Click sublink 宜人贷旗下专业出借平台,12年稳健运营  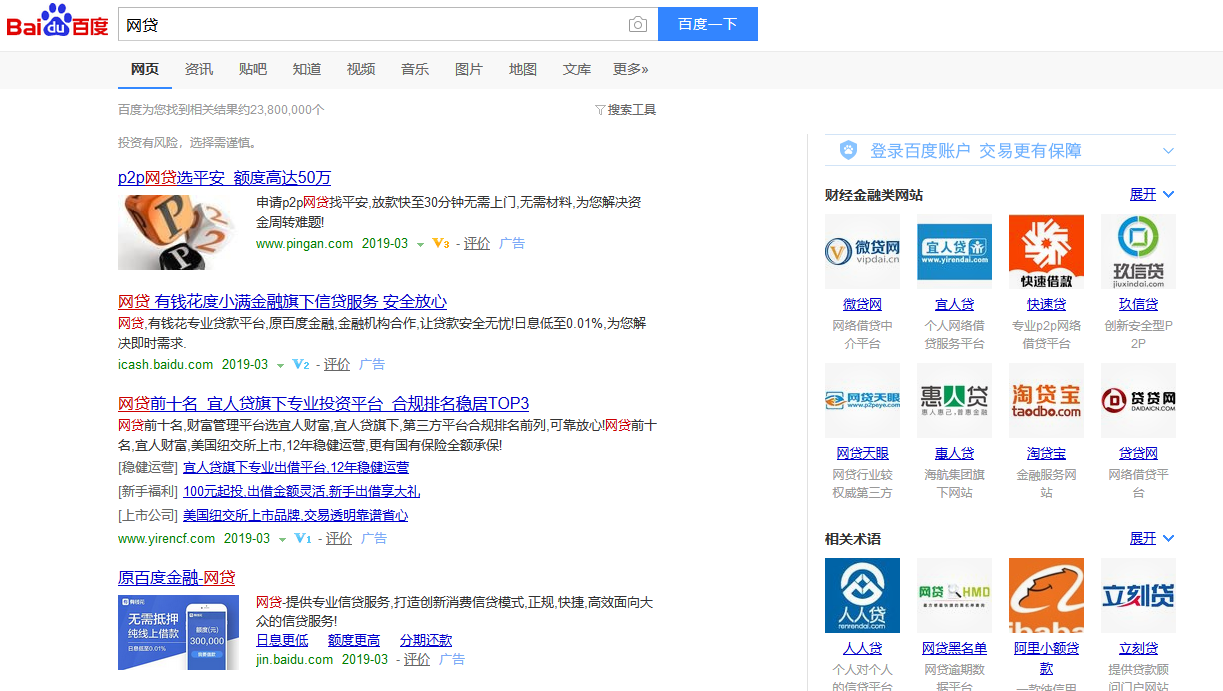(x=296, y=467)
